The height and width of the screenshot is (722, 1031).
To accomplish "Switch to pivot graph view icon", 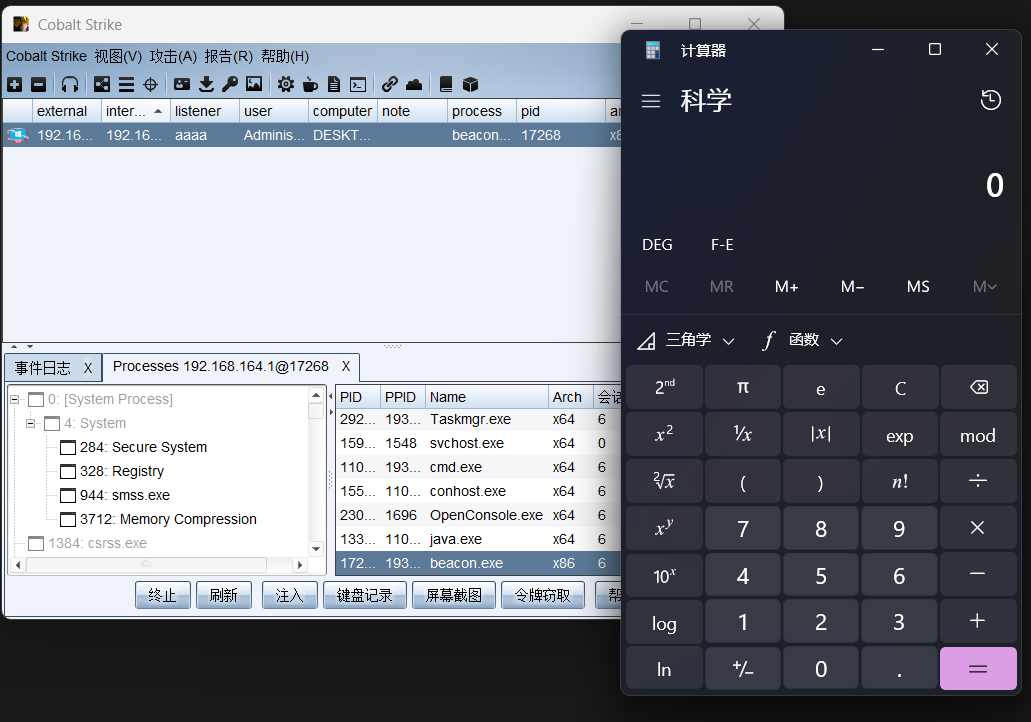I will [102, 84].
